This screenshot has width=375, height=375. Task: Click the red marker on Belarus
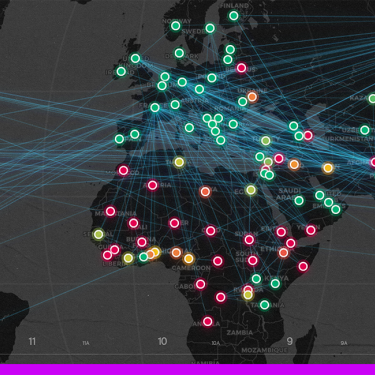click(x=241, y=68)
